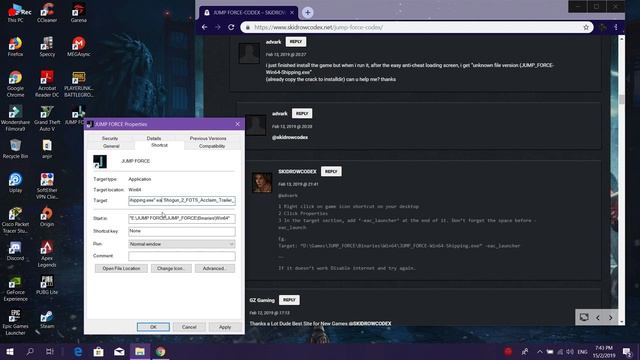This screenshot has width=640, height=360.
Task: Reply to the SKIDROWCODEX comment
Action: coord(331,171)
